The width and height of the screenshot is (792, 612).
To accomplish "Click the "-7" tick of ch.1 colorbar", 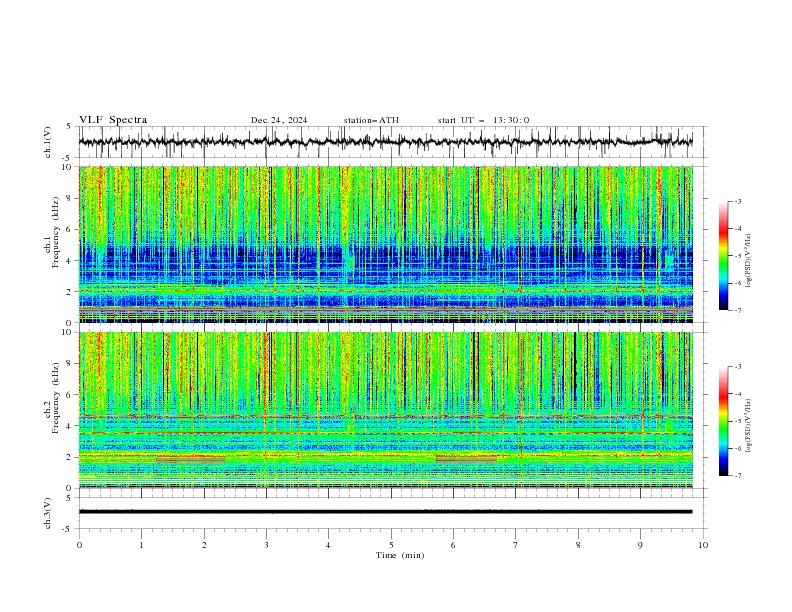I will coord(738,310).
